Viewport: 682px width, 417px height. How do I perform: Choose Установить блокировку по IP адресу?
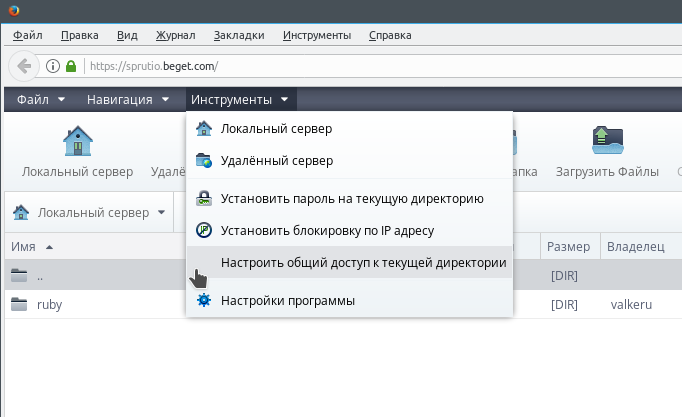click(327, 230)
